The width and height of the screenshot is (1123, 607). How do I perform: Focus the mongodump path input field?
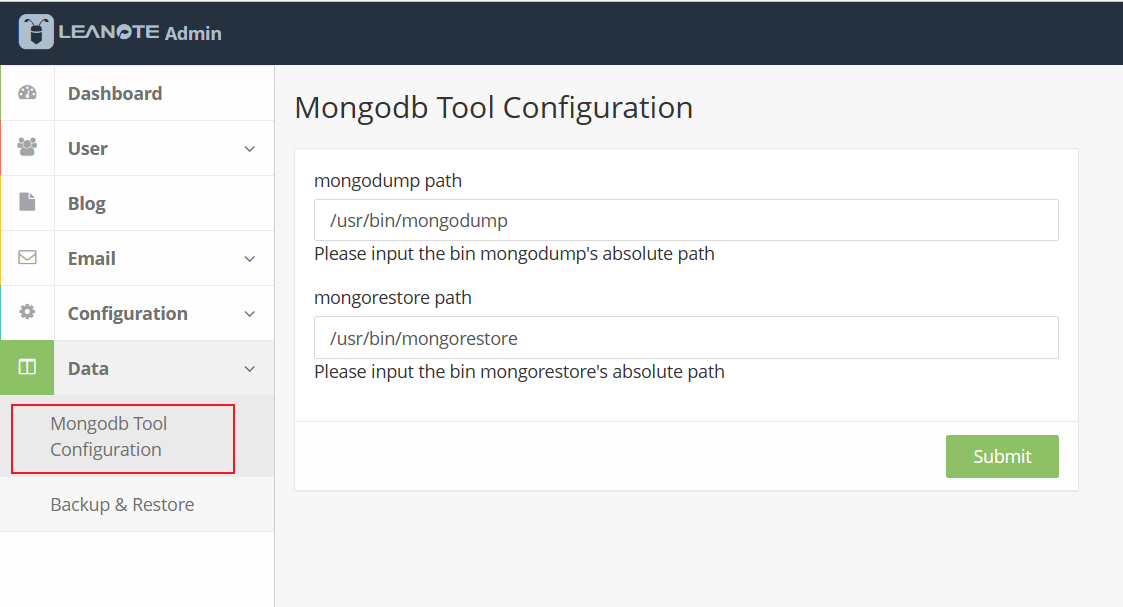(x=686, y=220)
